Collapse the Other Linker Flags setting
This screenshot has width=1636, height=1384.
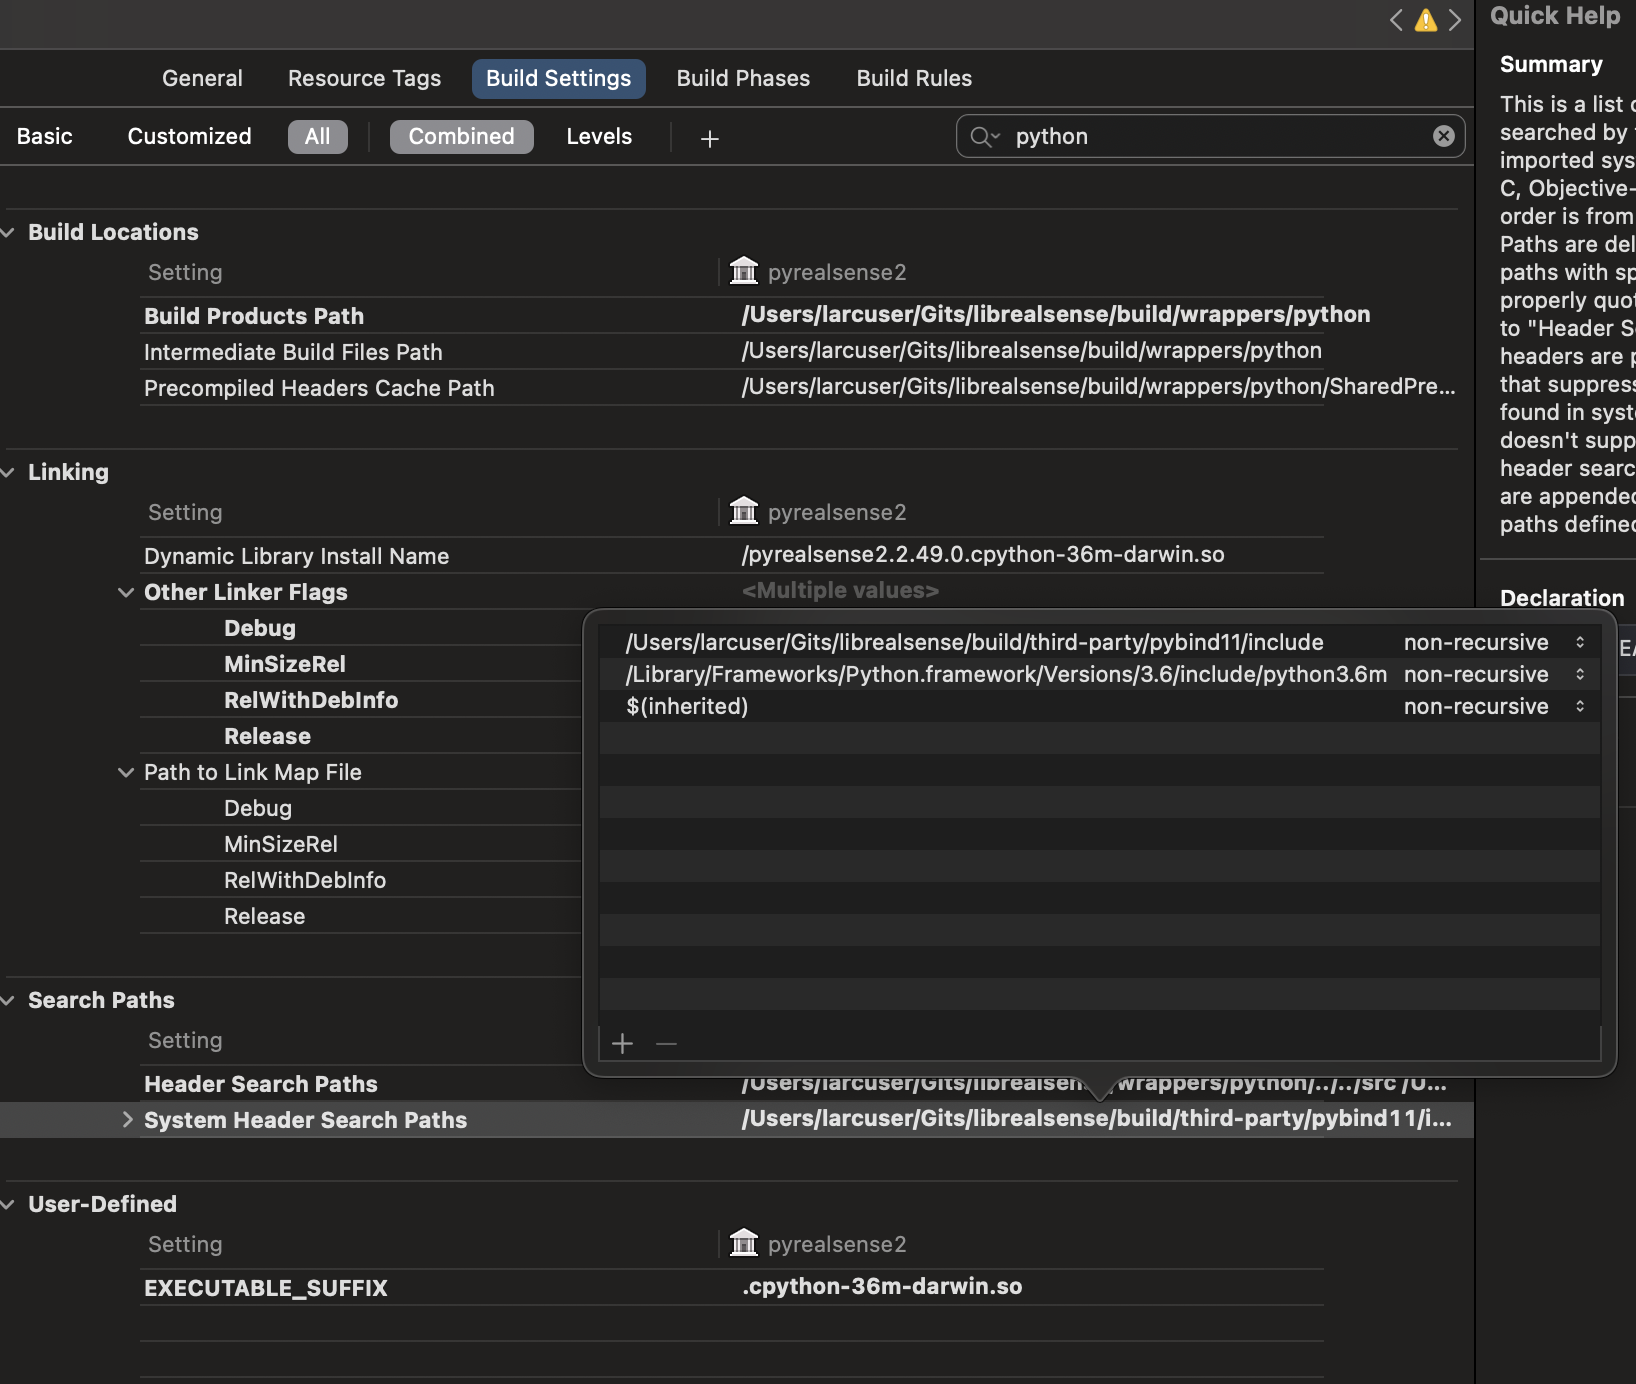[x=126, y=592]
